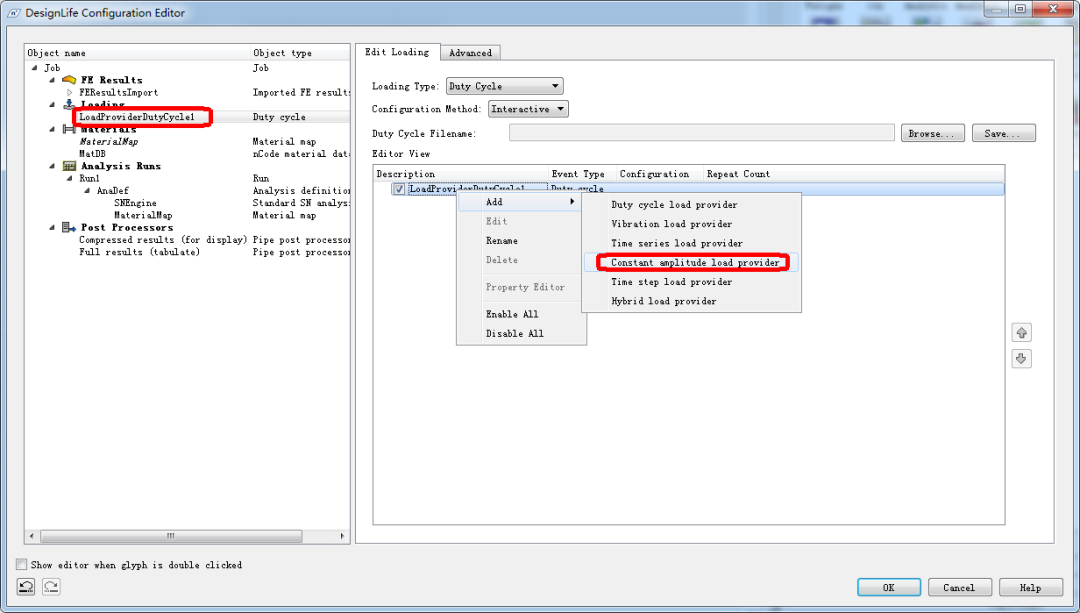Viewport: 1080px width, 613px height.
Task: Click the Loading node icon in tree
Action: pyautogui.click(x=69, y=103)
